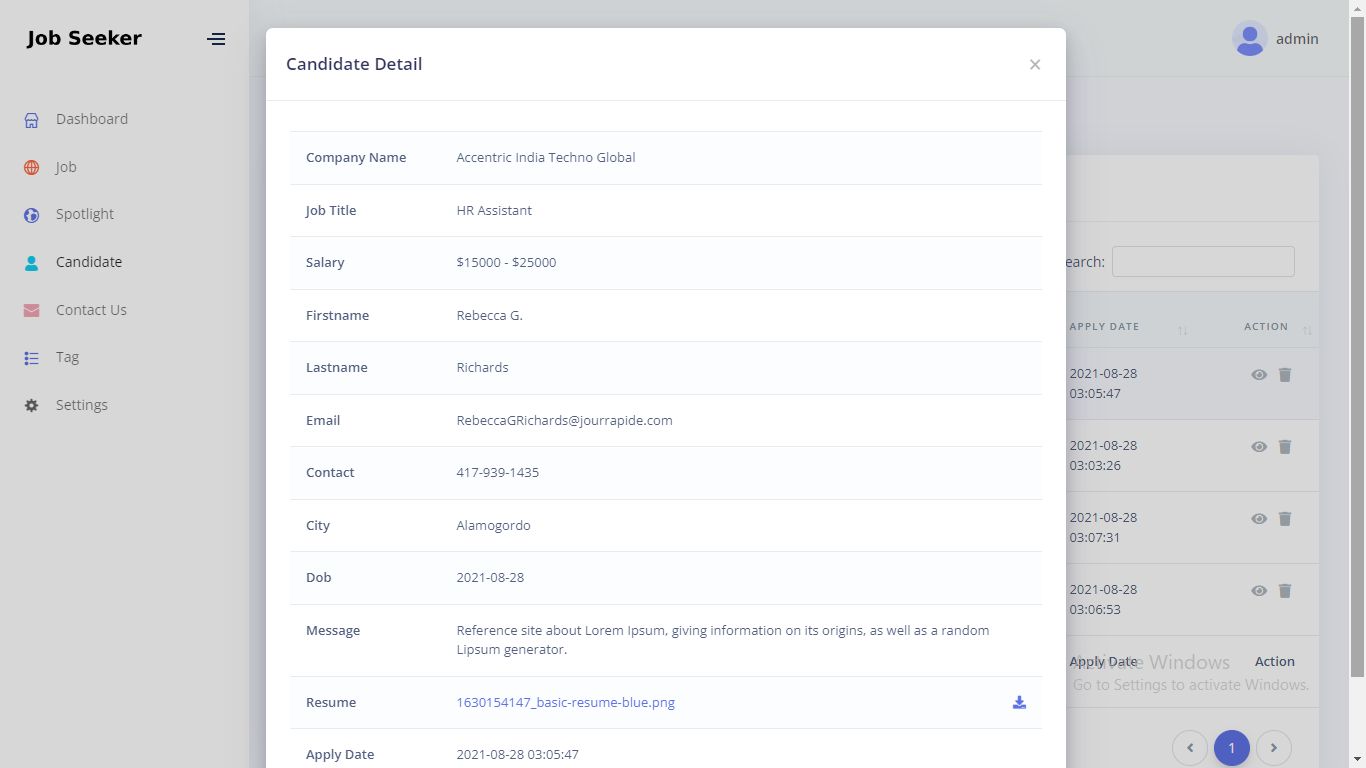This screenshot has height=768, width=1366.
Task: Open the Candidate menu item
Action: pyautogui.click(x=89, y=262)
